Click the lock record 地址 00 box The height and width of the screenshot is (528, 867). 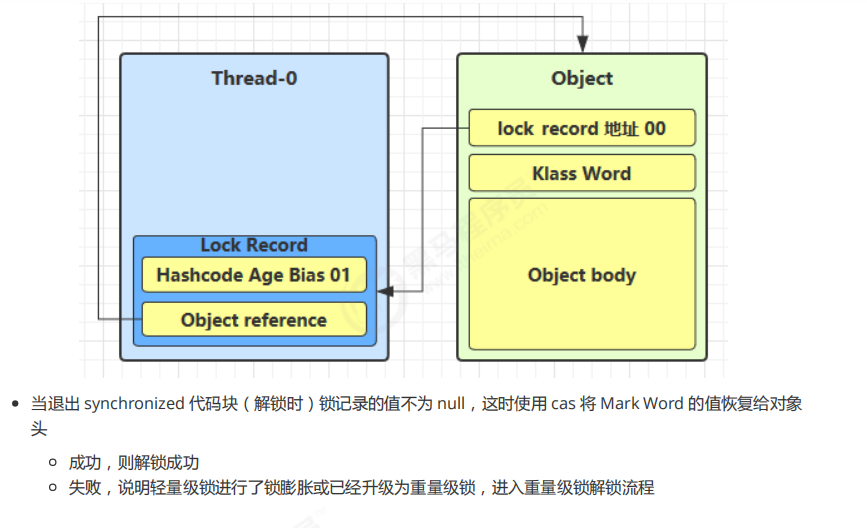click(x=582, y=129)
